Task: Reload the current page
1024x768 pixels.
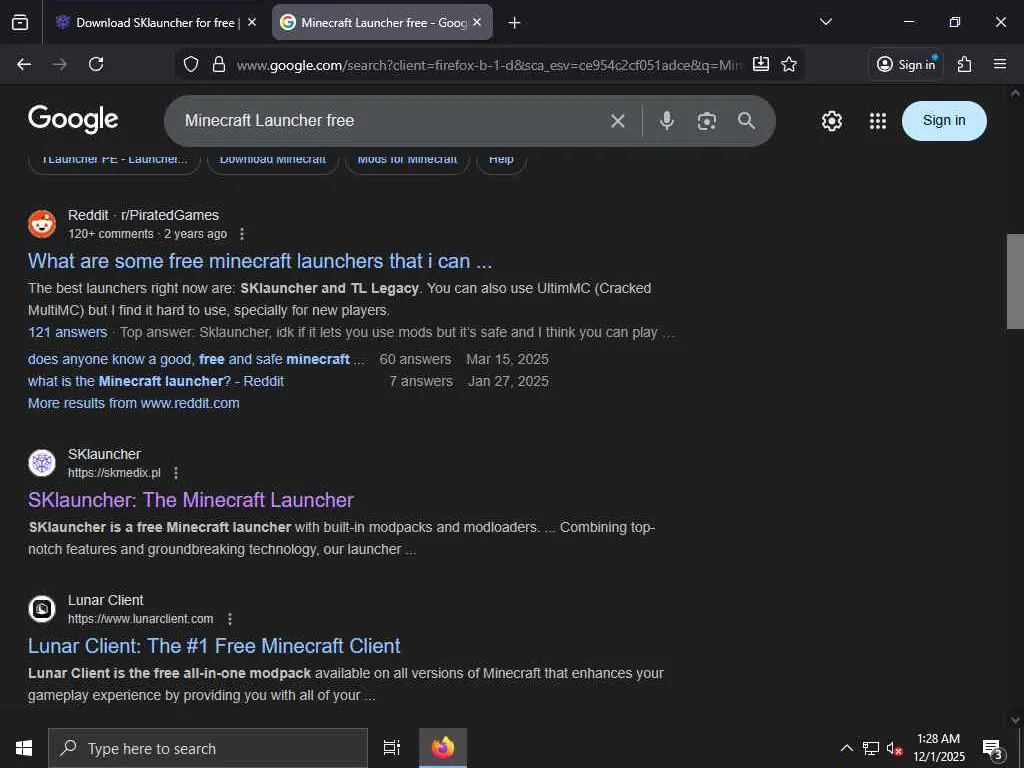Action: click(x=96, y=64)
